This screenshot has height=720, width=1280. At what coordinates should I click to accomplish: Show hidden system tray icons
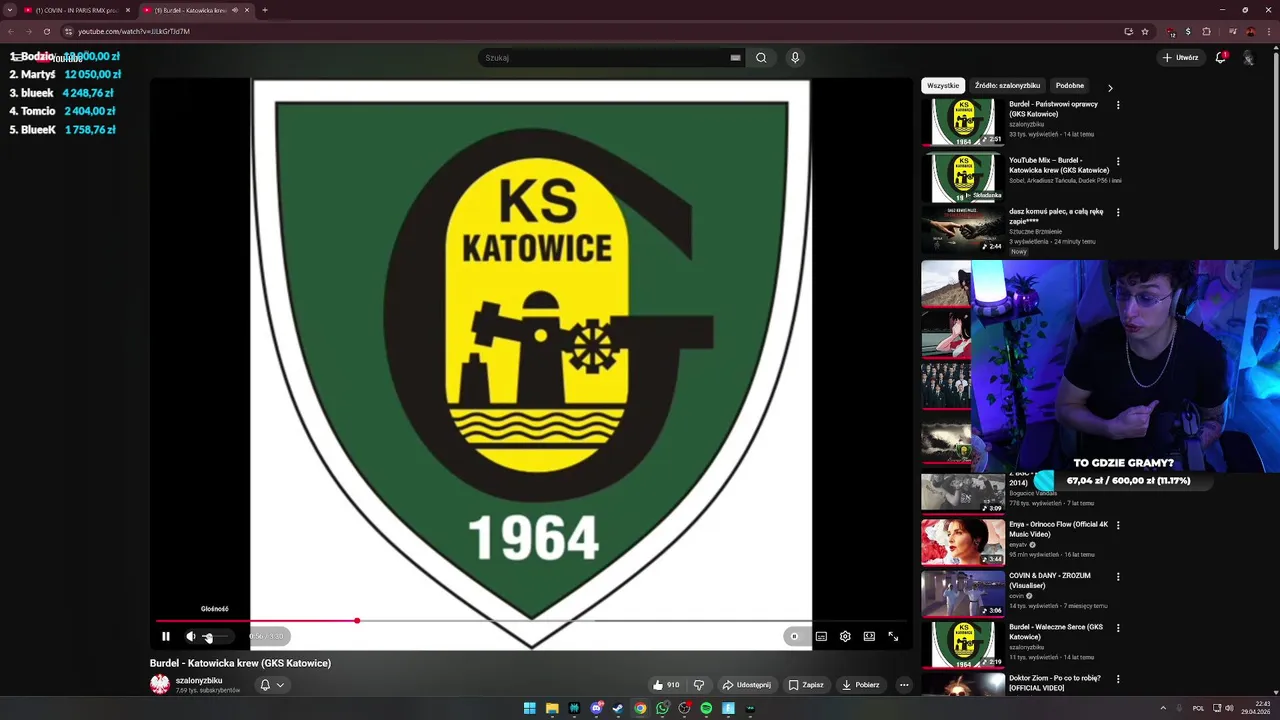[x=1163, y=708]
